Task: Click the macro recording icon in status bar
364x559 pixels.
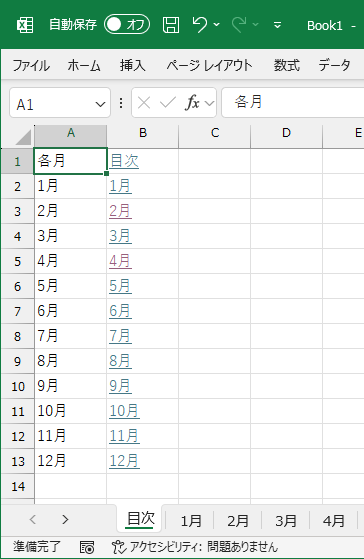Action: tap(87, 547)
